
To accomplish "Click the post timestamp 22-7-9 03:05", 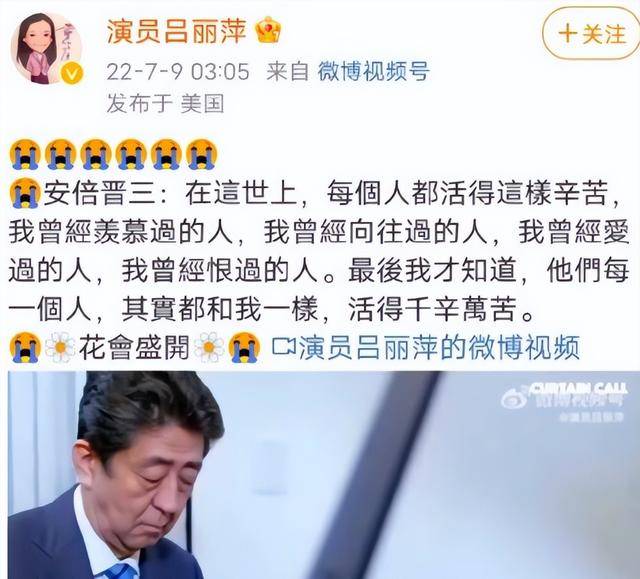I will coord(178,72).
